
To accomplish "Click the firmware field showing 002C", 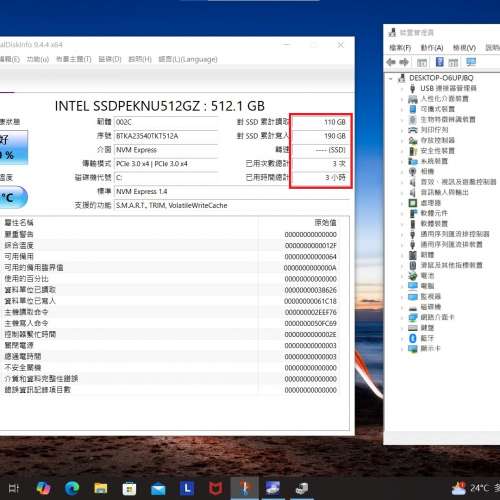I will click(x=166, y=122).
